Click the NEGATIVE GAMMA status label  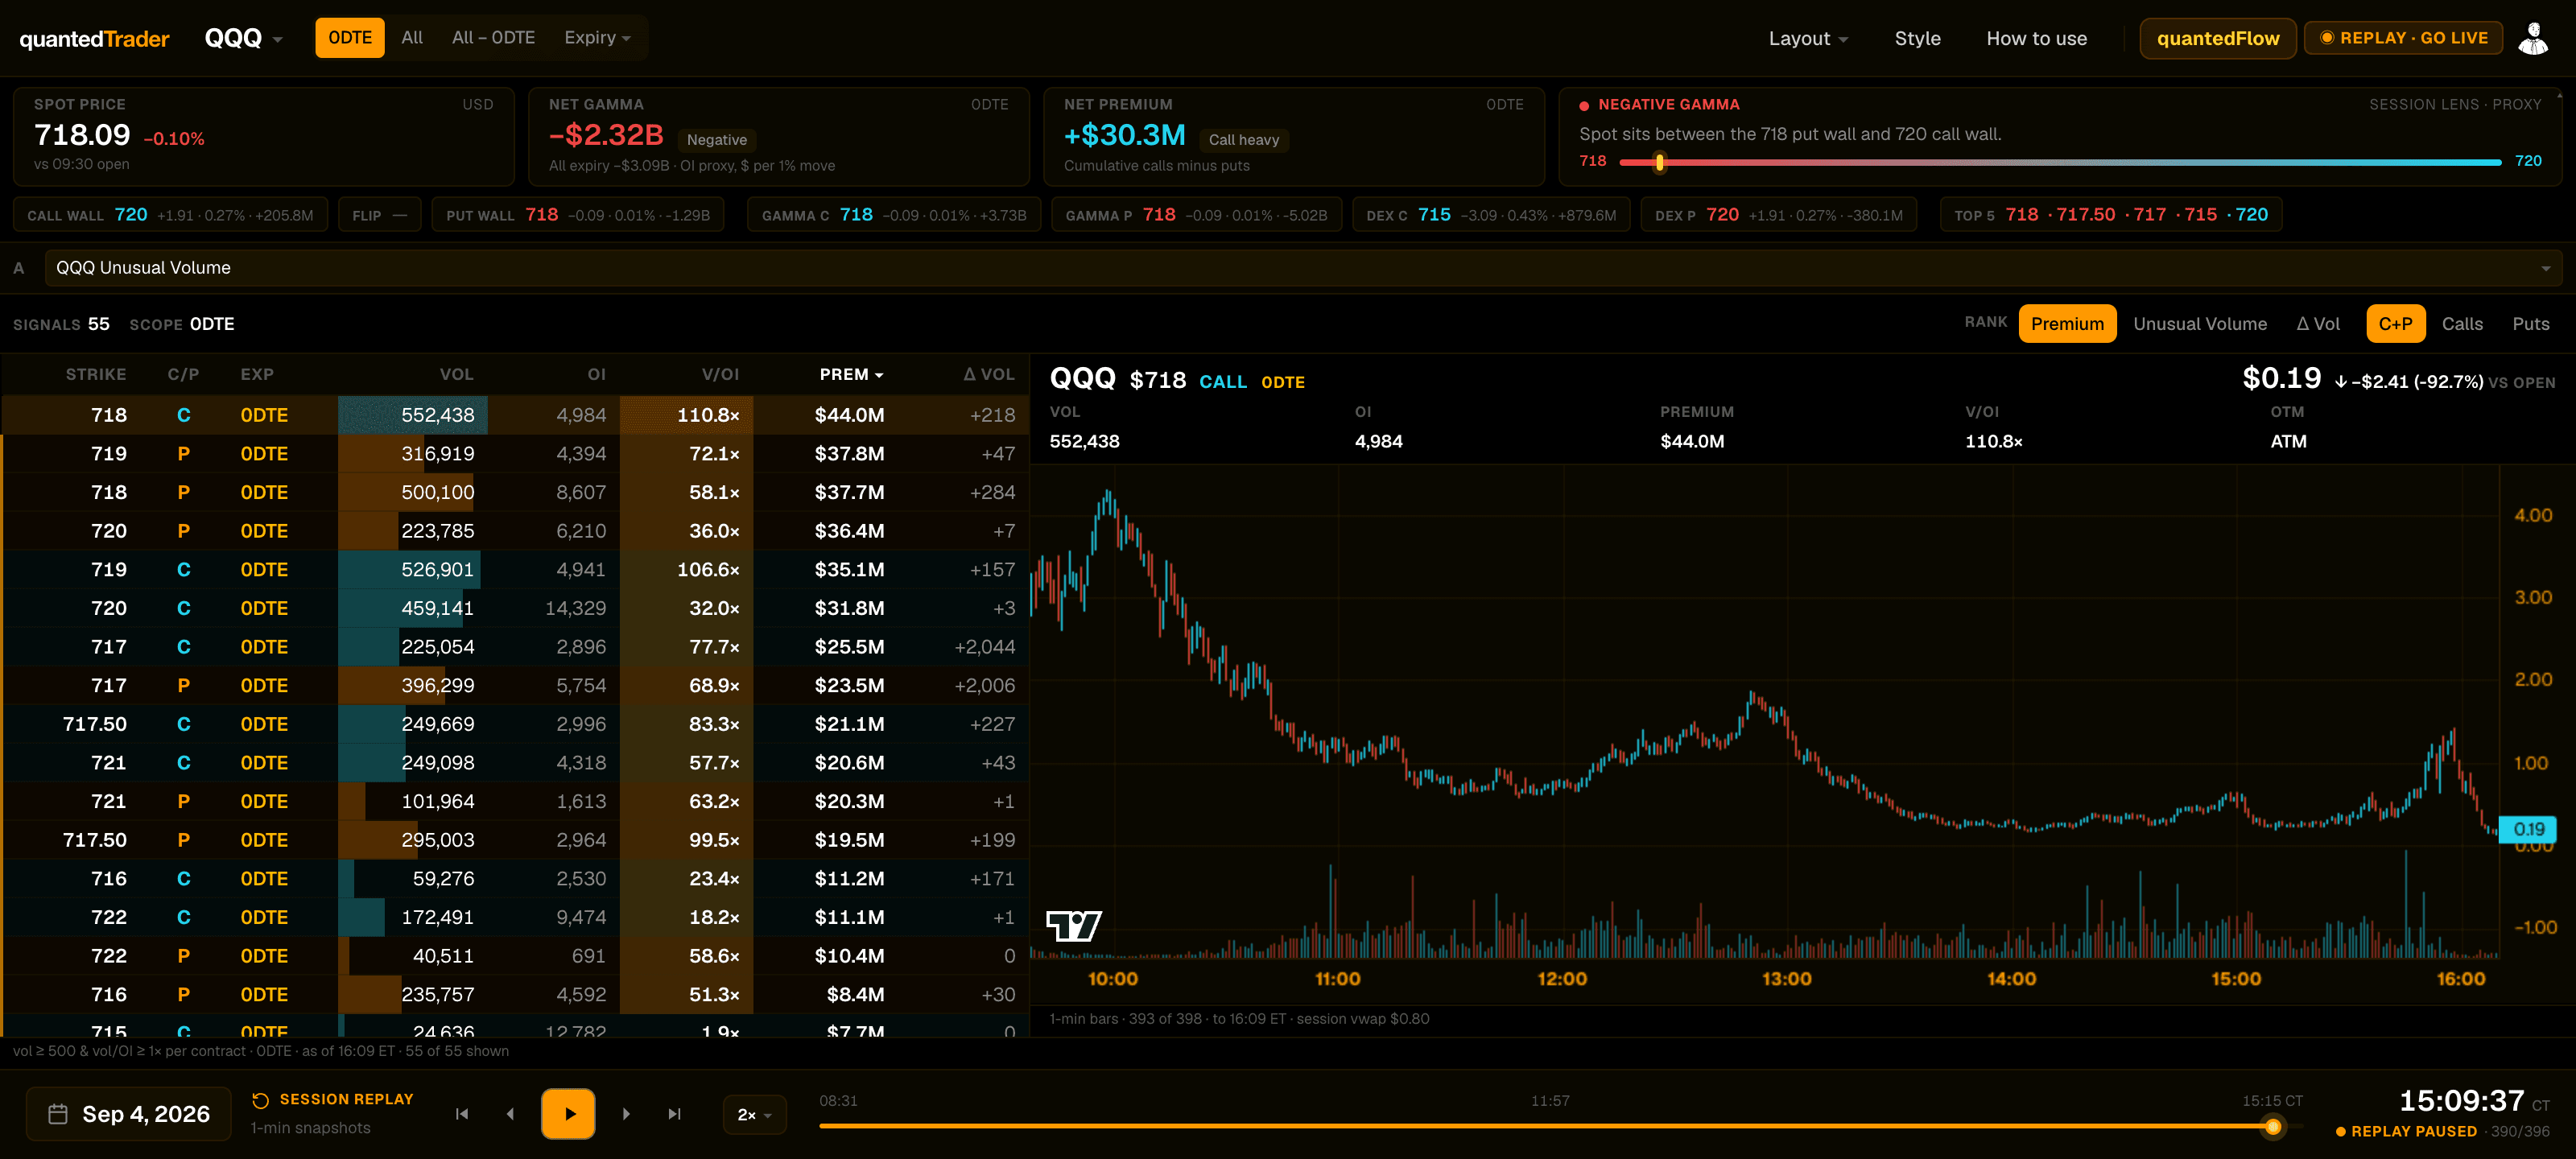click(1668, 104)
